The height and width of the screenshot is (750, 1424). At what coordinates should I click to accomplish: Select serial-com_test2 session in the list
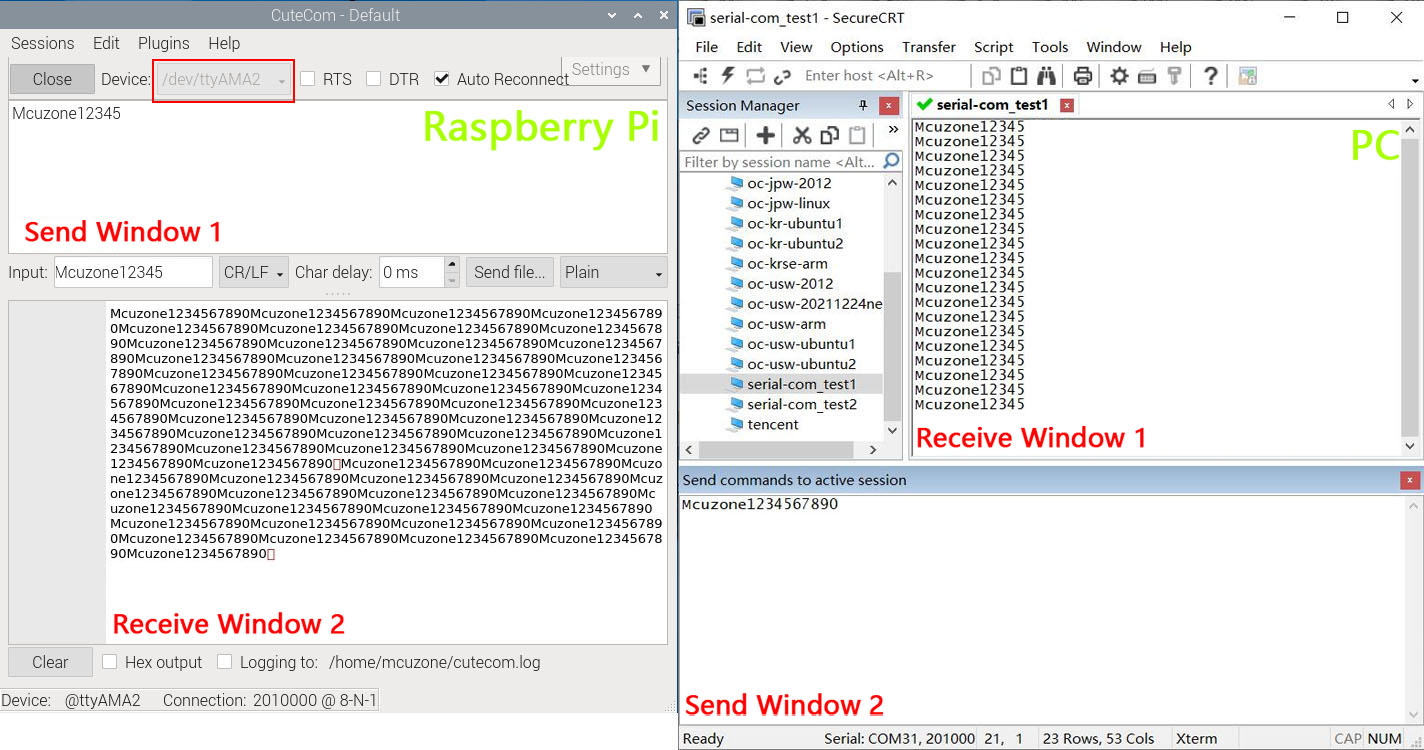pyautogui.click(x=801, y=404)
